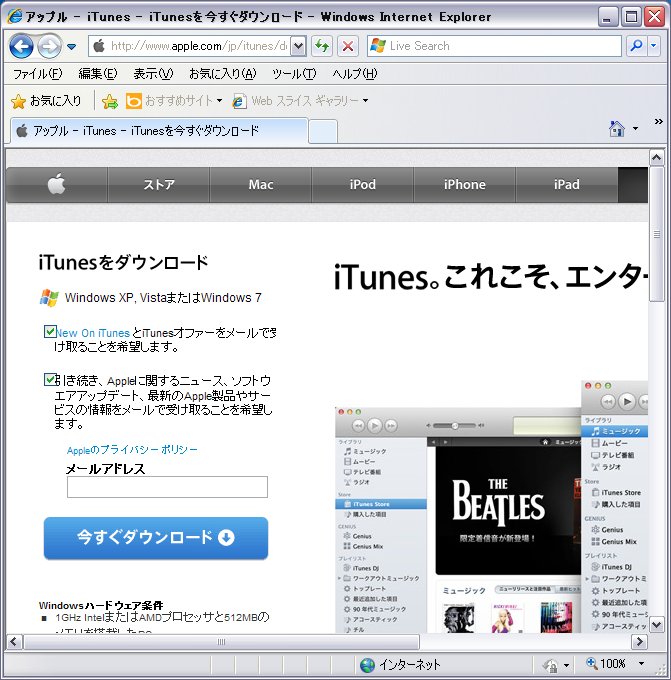The width and height of the screenshot is (671, 680).
Task: Open the zoom level dropdown arrow
Action: (642, 664)
